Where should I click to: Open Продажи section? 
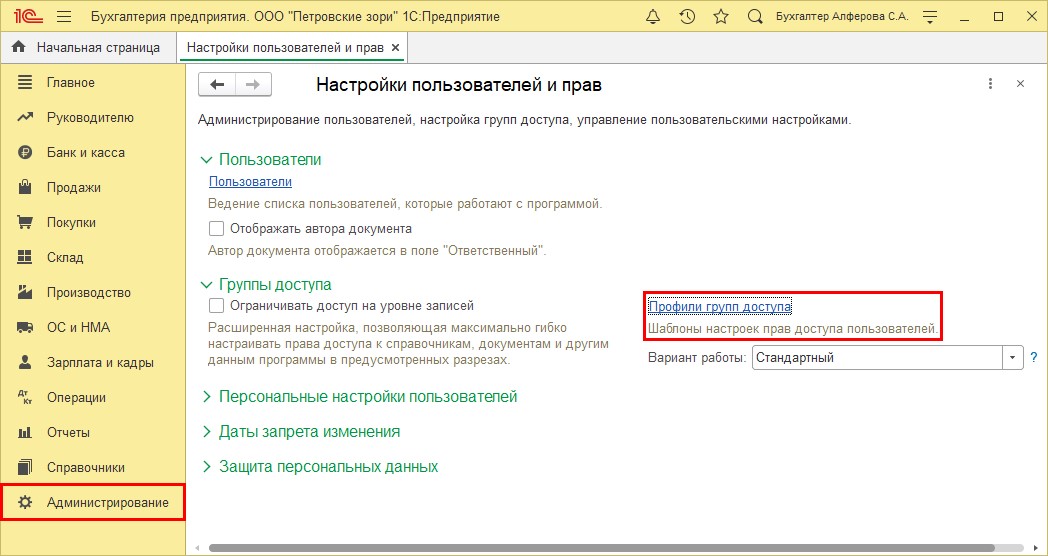pyautogui.click(x=93, y=187)
